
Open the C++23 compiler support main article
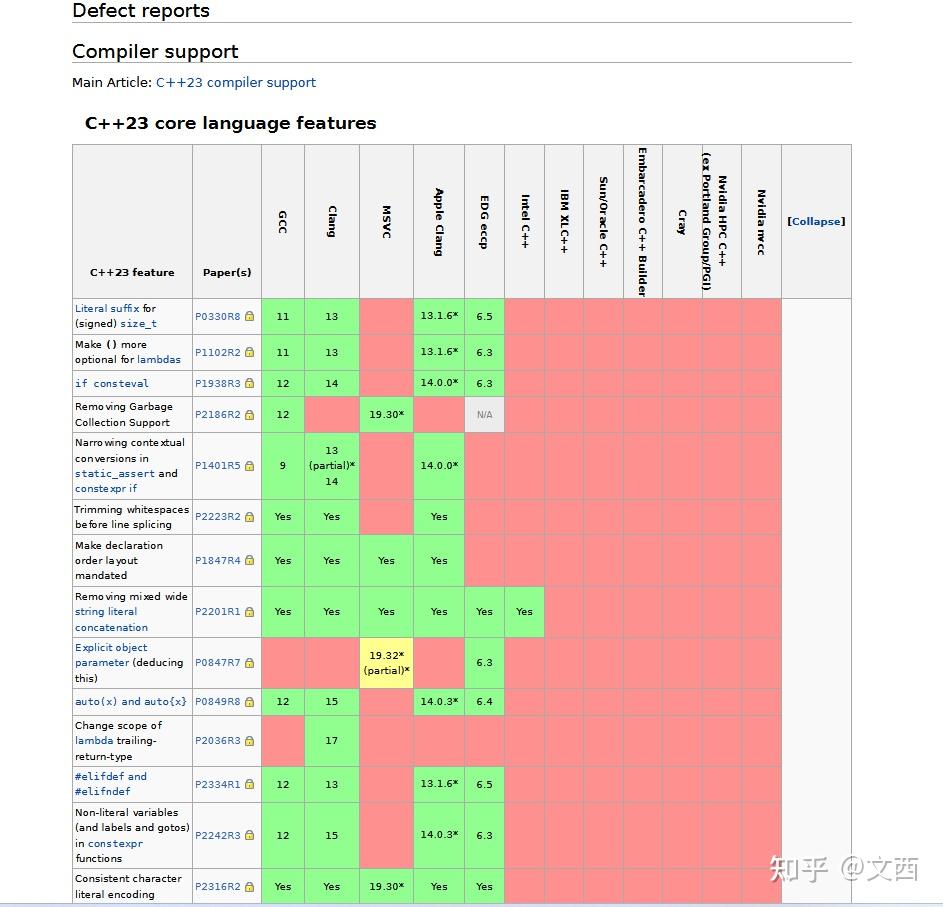click(x=236, y=82)
